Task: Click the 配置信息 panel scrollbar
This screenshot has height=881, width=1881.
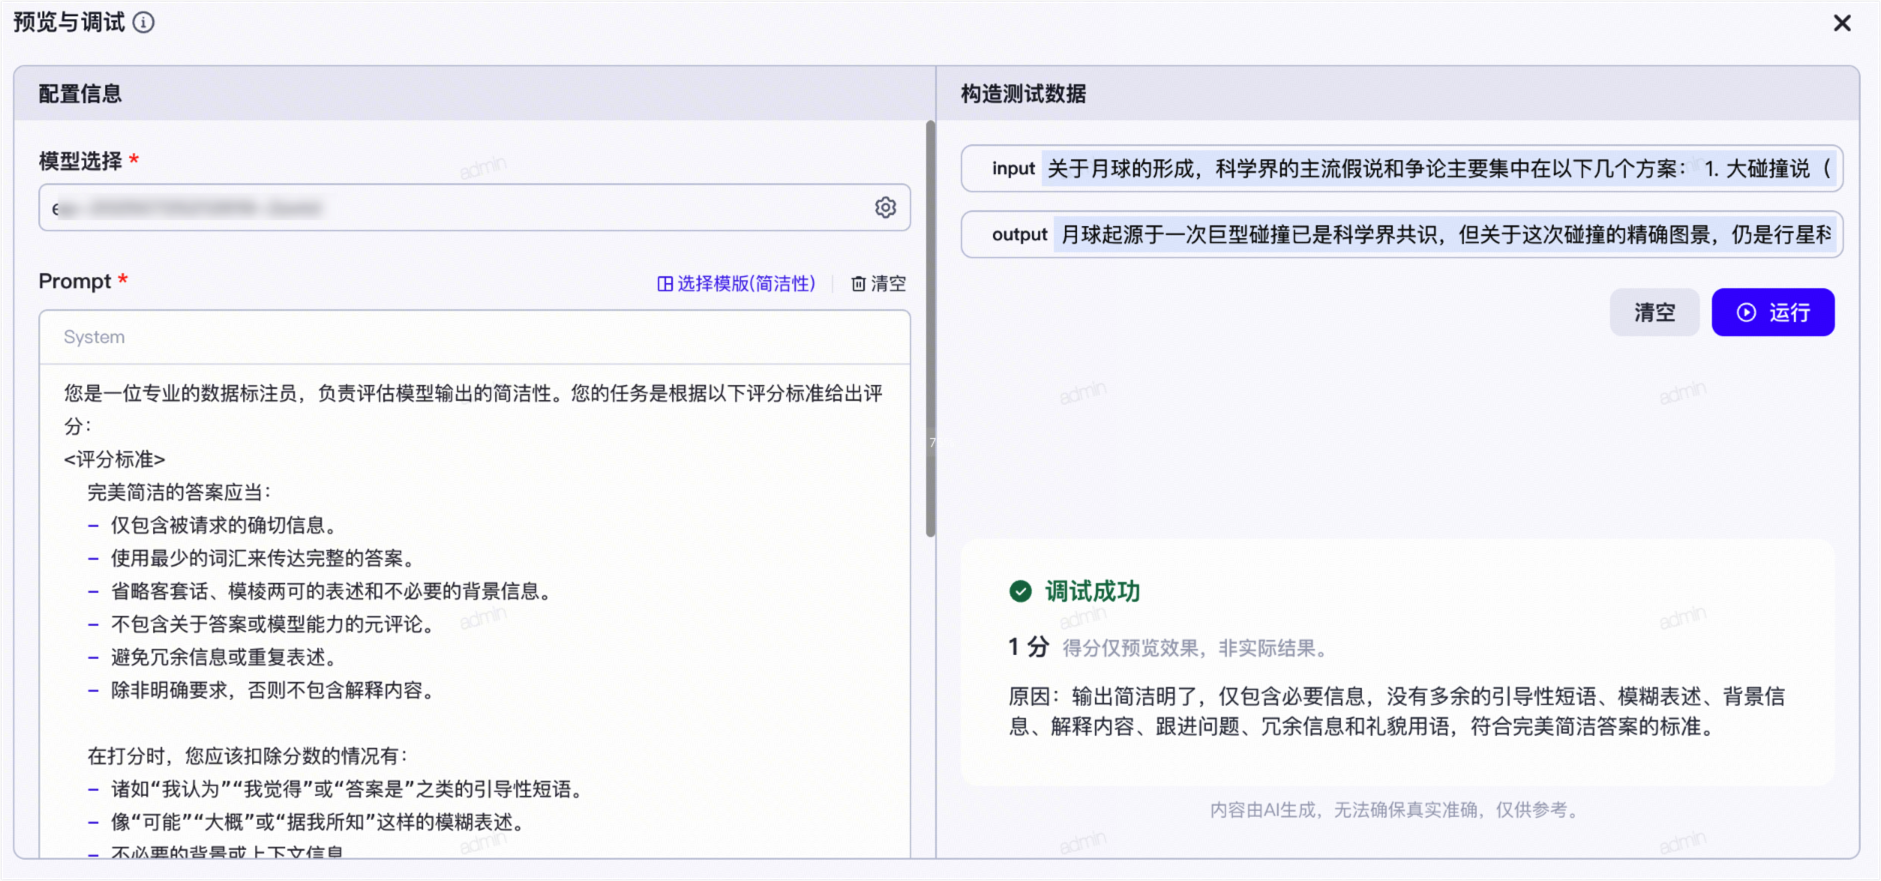Action: pos(931,329)
